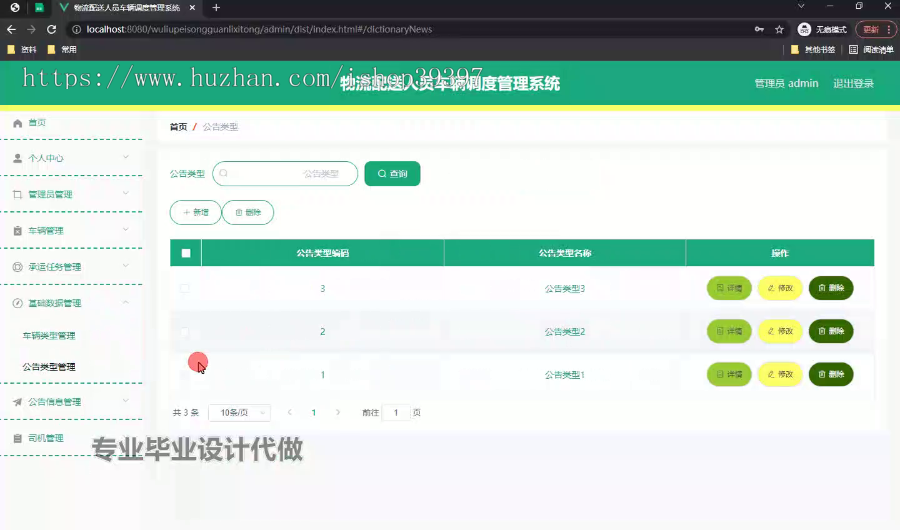Click the 新增 add button

[x=195, y=212]
